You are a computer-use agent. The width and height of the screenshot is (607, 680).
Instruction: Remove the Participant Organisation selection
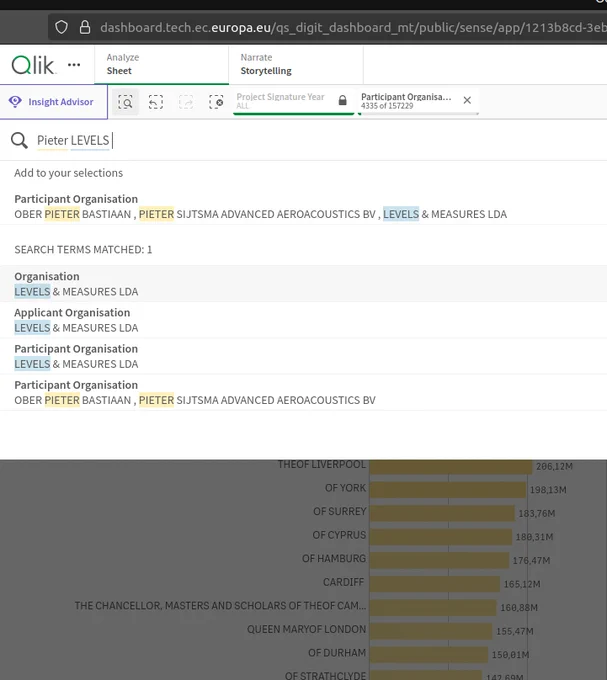tap(467, 101)
